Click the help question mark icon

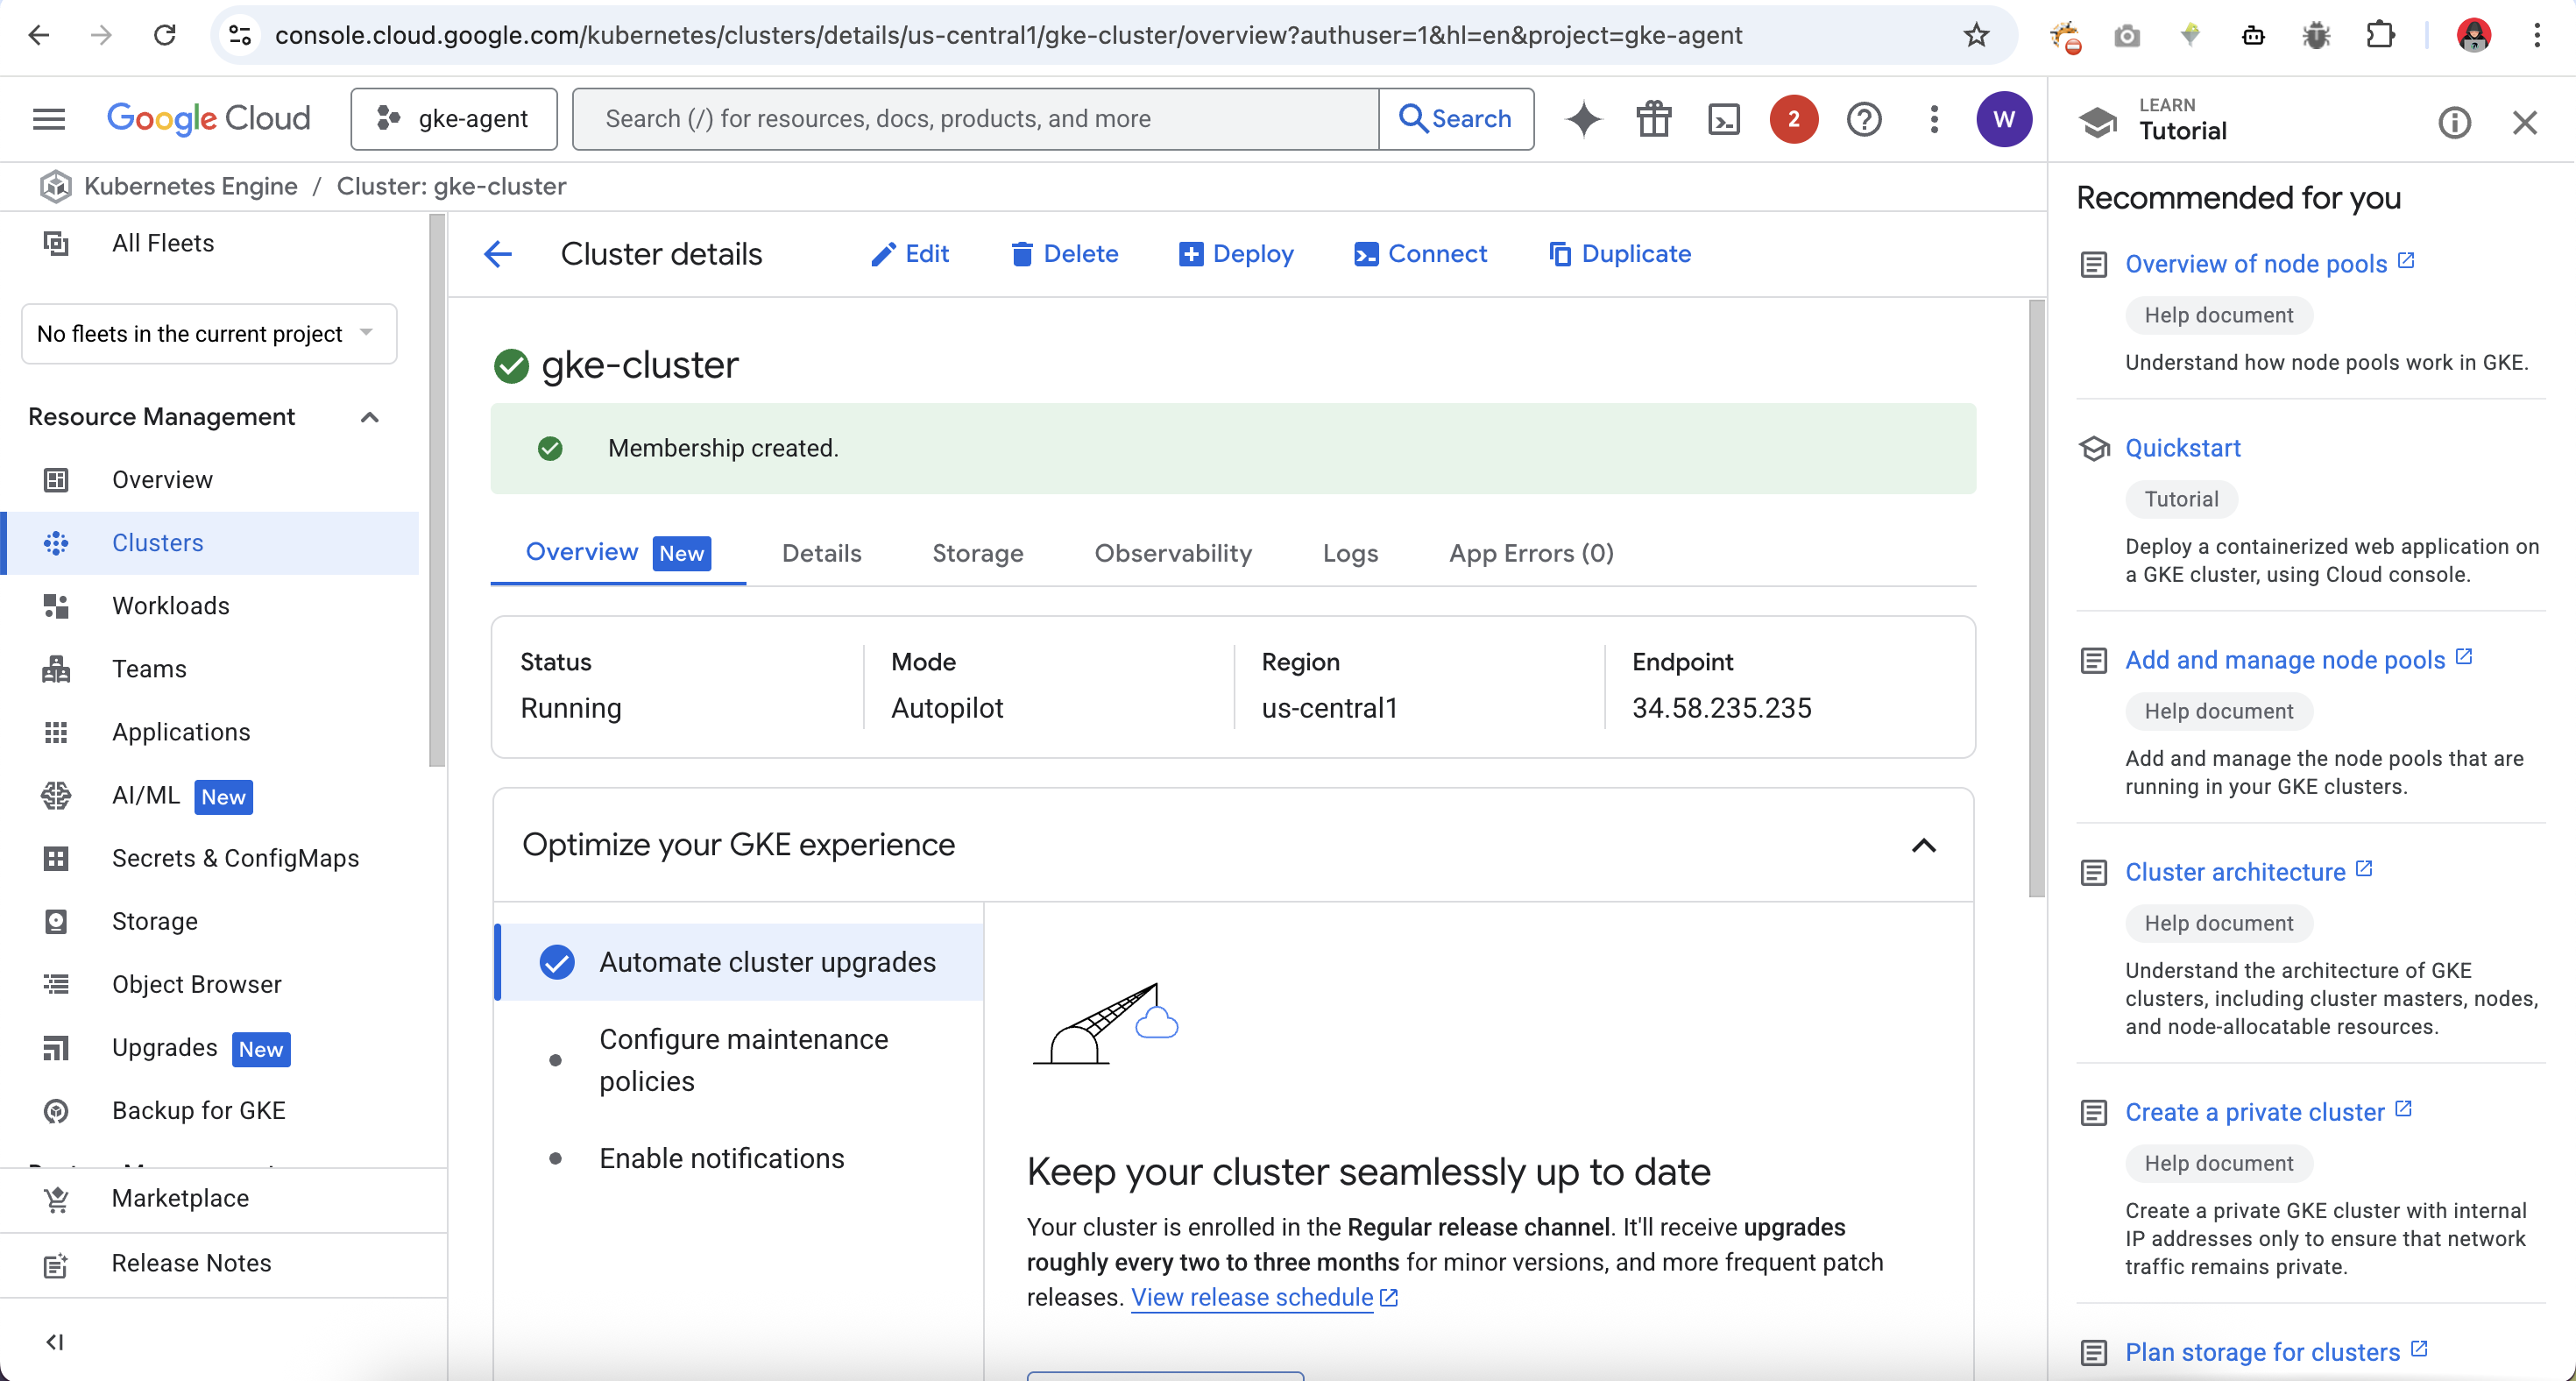pyautogui.click(x=1864, y=119)
